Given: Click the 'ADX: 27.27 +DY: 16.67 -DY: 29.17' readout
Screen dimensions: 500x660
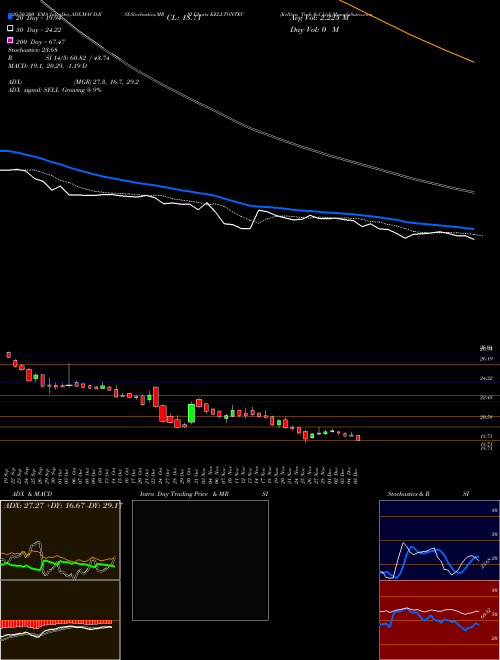Looking at the screenshot, I should click(x=63, y=505).
